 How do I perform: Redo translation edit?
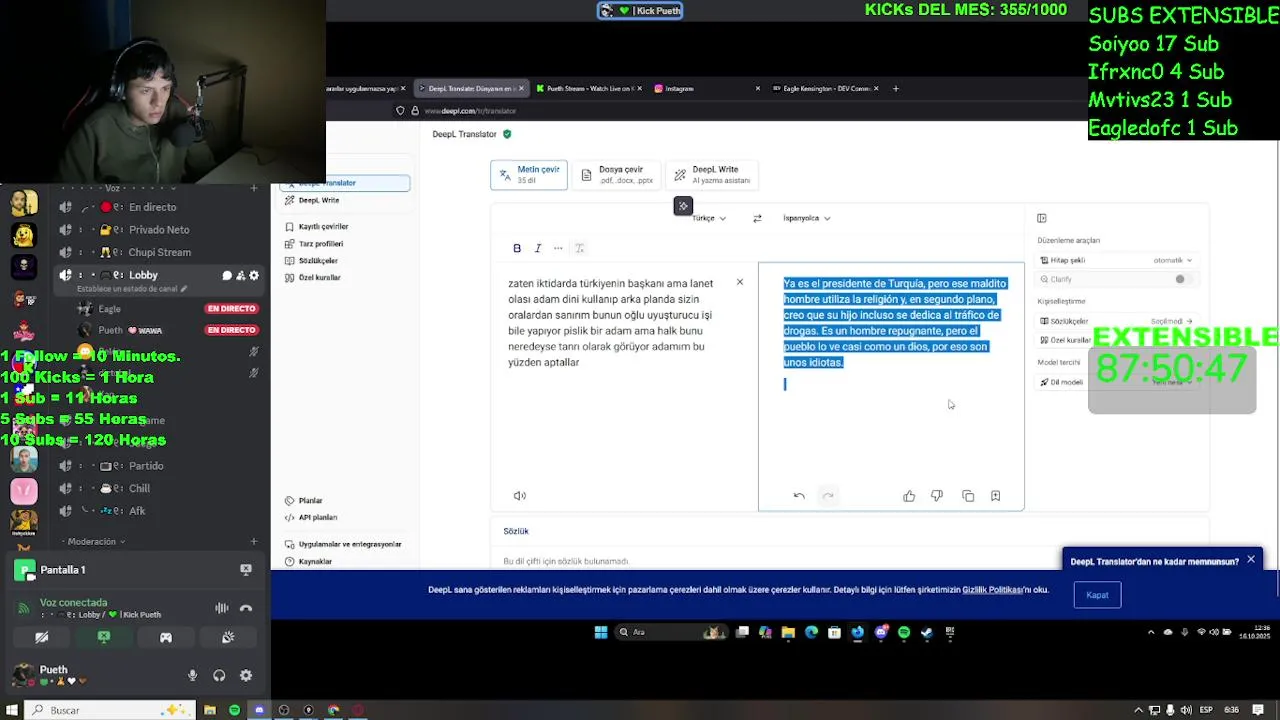pyautogui.click(x=828, y=496)
